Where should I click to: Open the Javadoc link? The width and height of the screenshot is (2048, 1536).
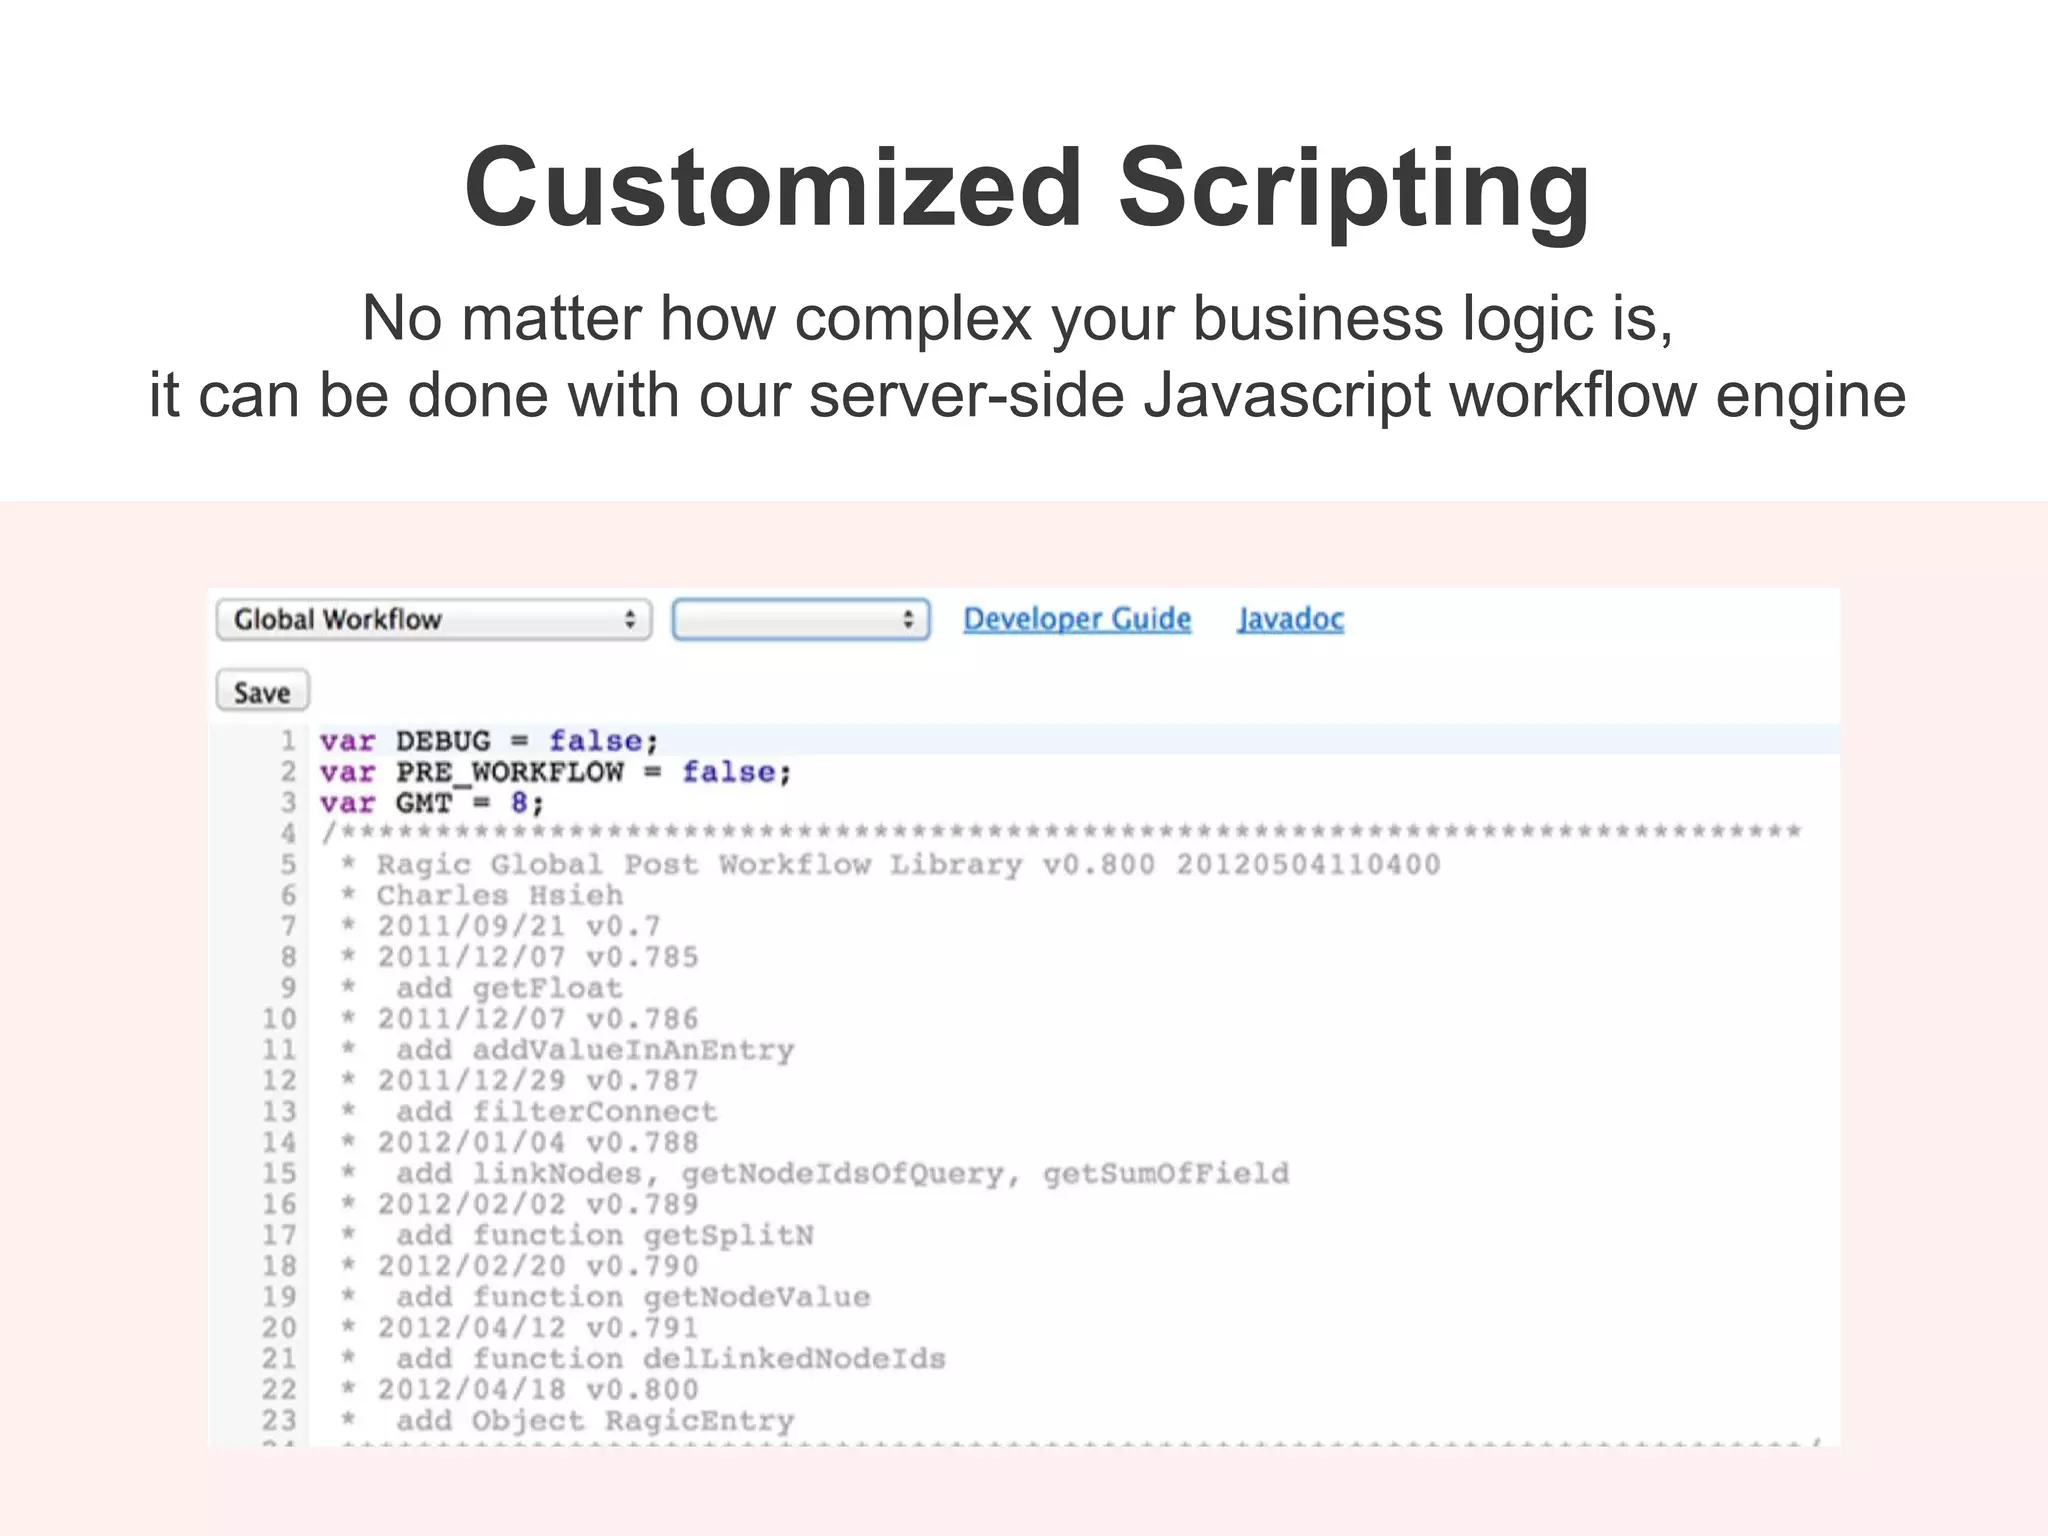[1290, 619]
